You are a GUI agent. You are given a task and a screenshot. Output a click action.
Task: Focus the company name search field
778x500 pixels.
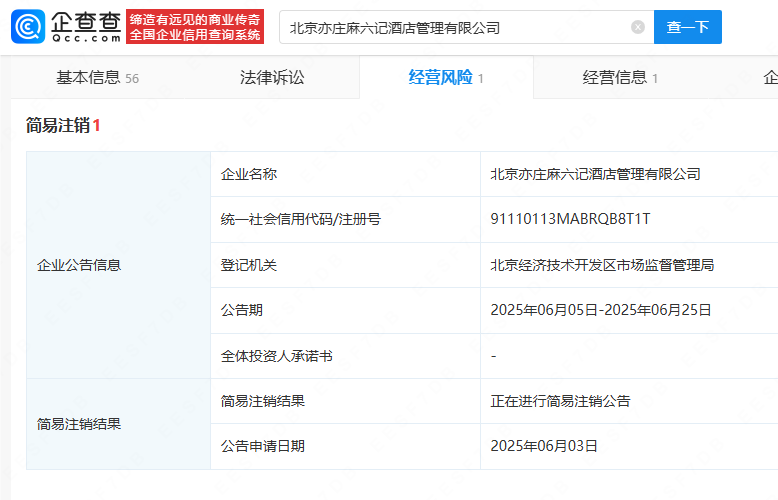pyautogui.click(x=455, y=28)
